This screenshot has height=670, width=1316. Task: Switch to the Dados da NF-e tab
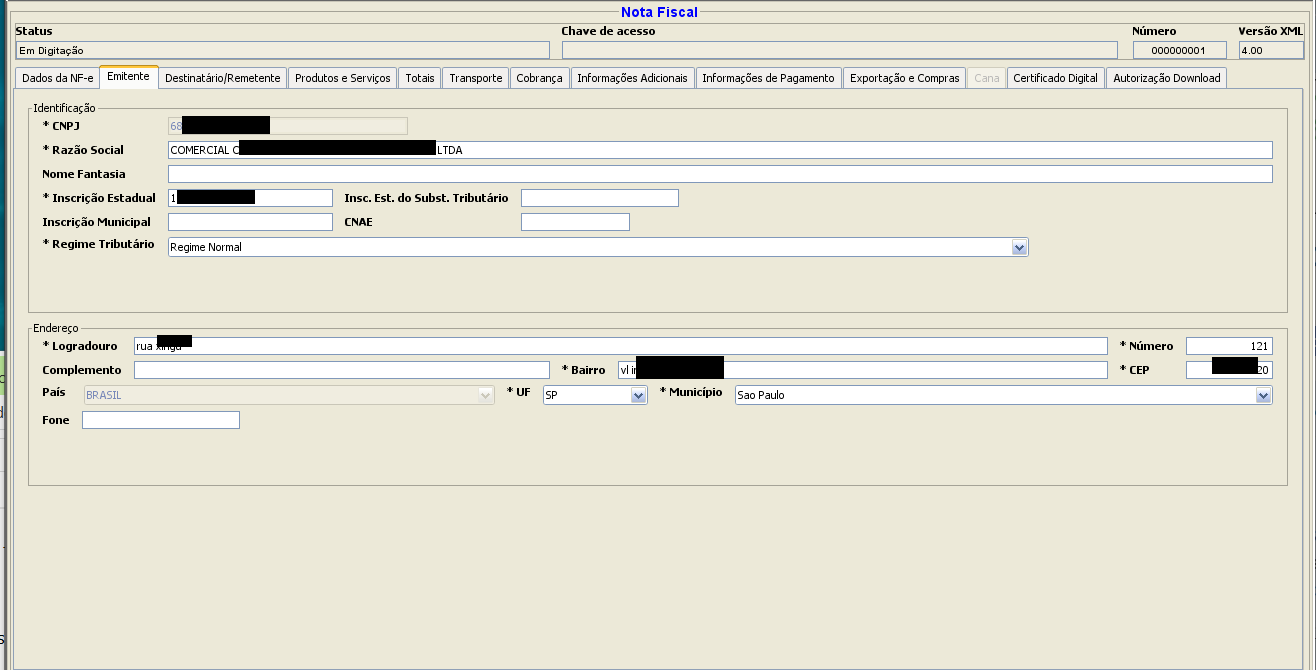click(57, 78)
